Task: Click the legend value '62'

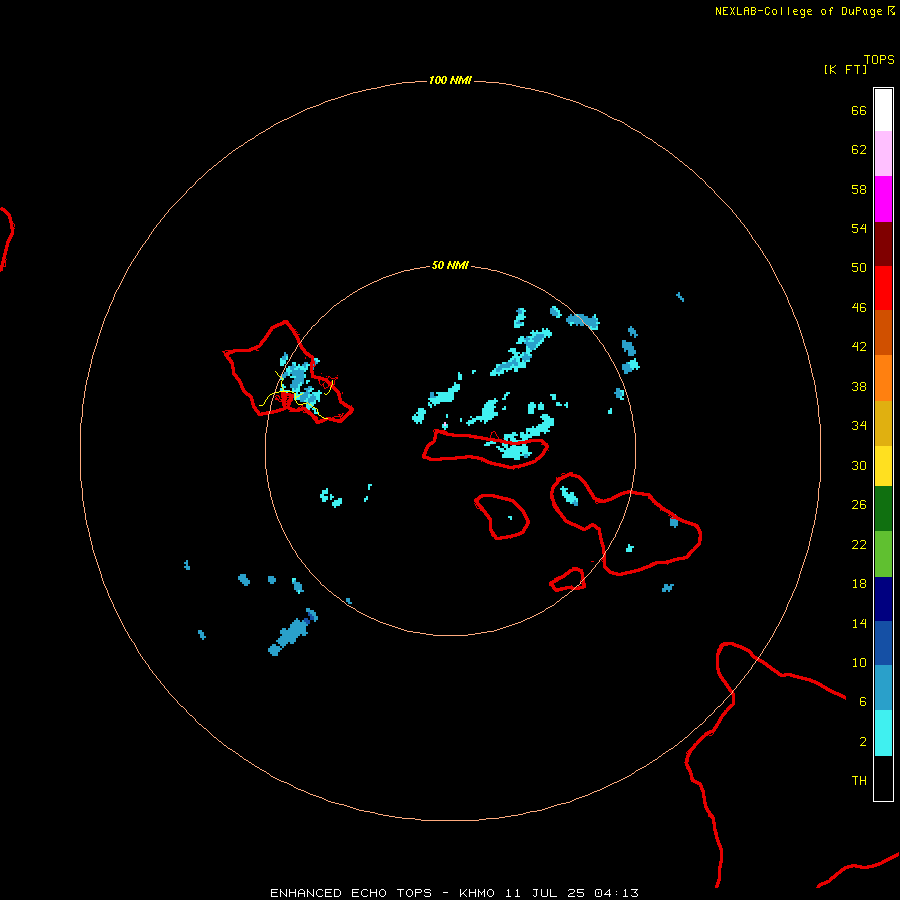Action: [859, 150]
